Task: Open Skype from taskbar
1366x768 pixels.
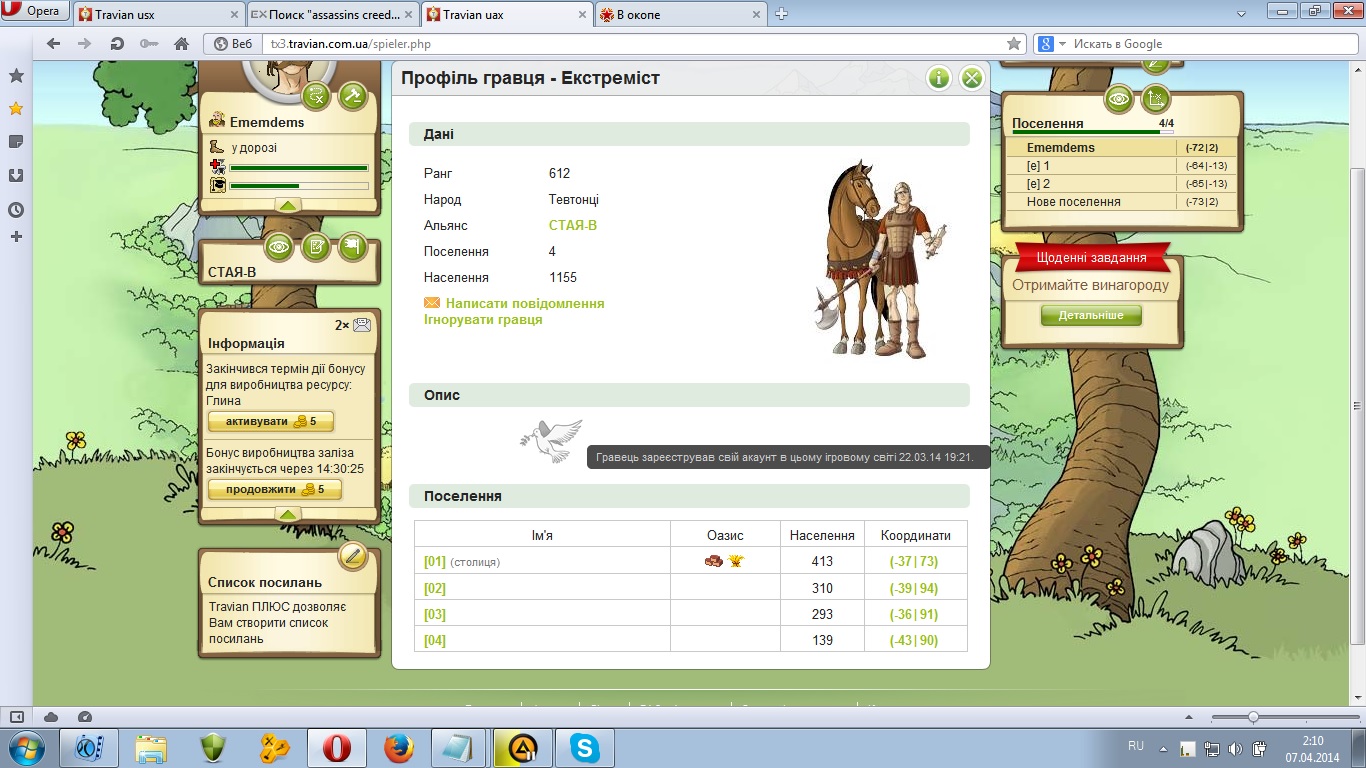Action: (585, 747)
